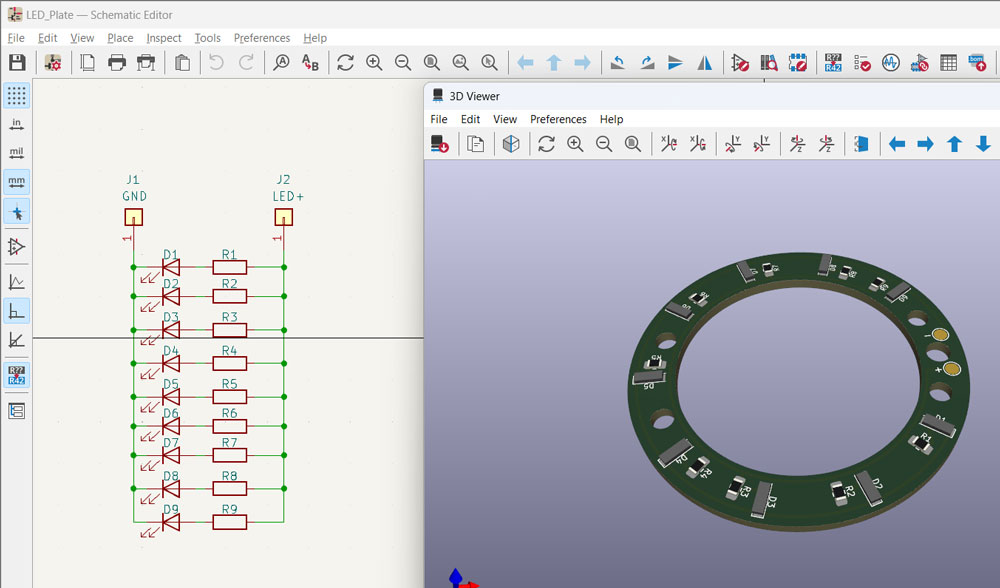This screenshot has width=1000, height=588.
Task: Click the Mirror horizontally icon in schematic toolbar
Action: pyautogui.click(x=705, y=63)
